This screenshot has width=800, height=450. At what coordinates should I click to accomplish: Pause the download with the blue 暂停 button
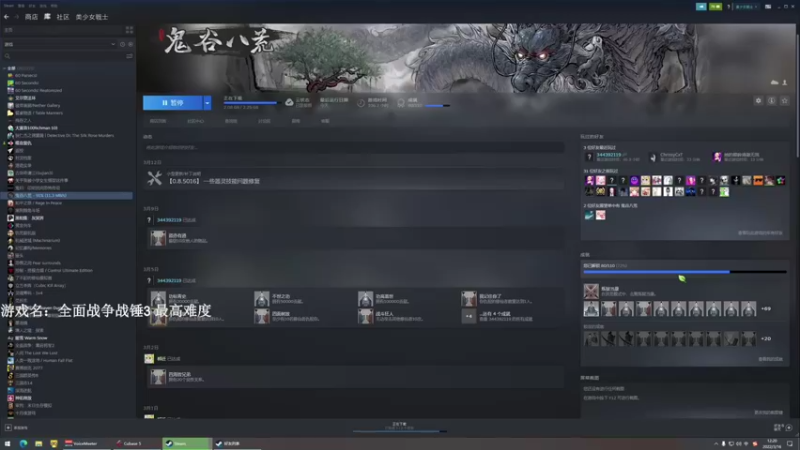click(172, 103)
